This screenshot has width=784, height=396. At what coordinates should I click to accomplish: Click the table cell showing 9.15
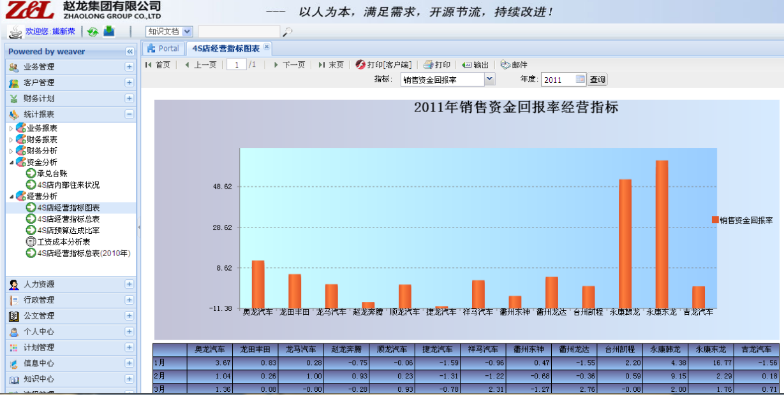(666, 376)
